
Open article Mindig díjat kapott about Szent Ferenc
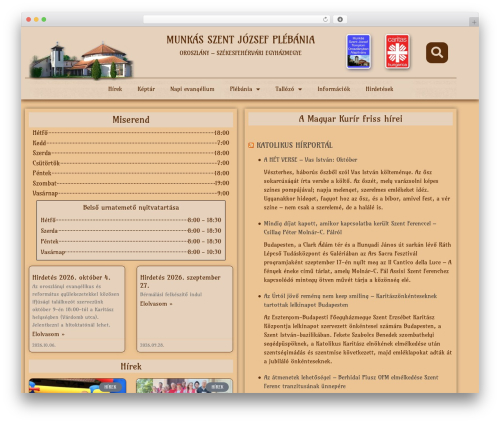click(350, 228)
